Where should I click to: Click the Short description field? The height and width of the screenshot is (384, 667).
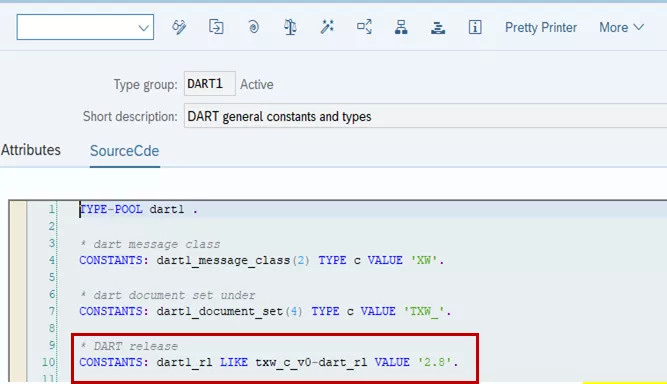425,116
